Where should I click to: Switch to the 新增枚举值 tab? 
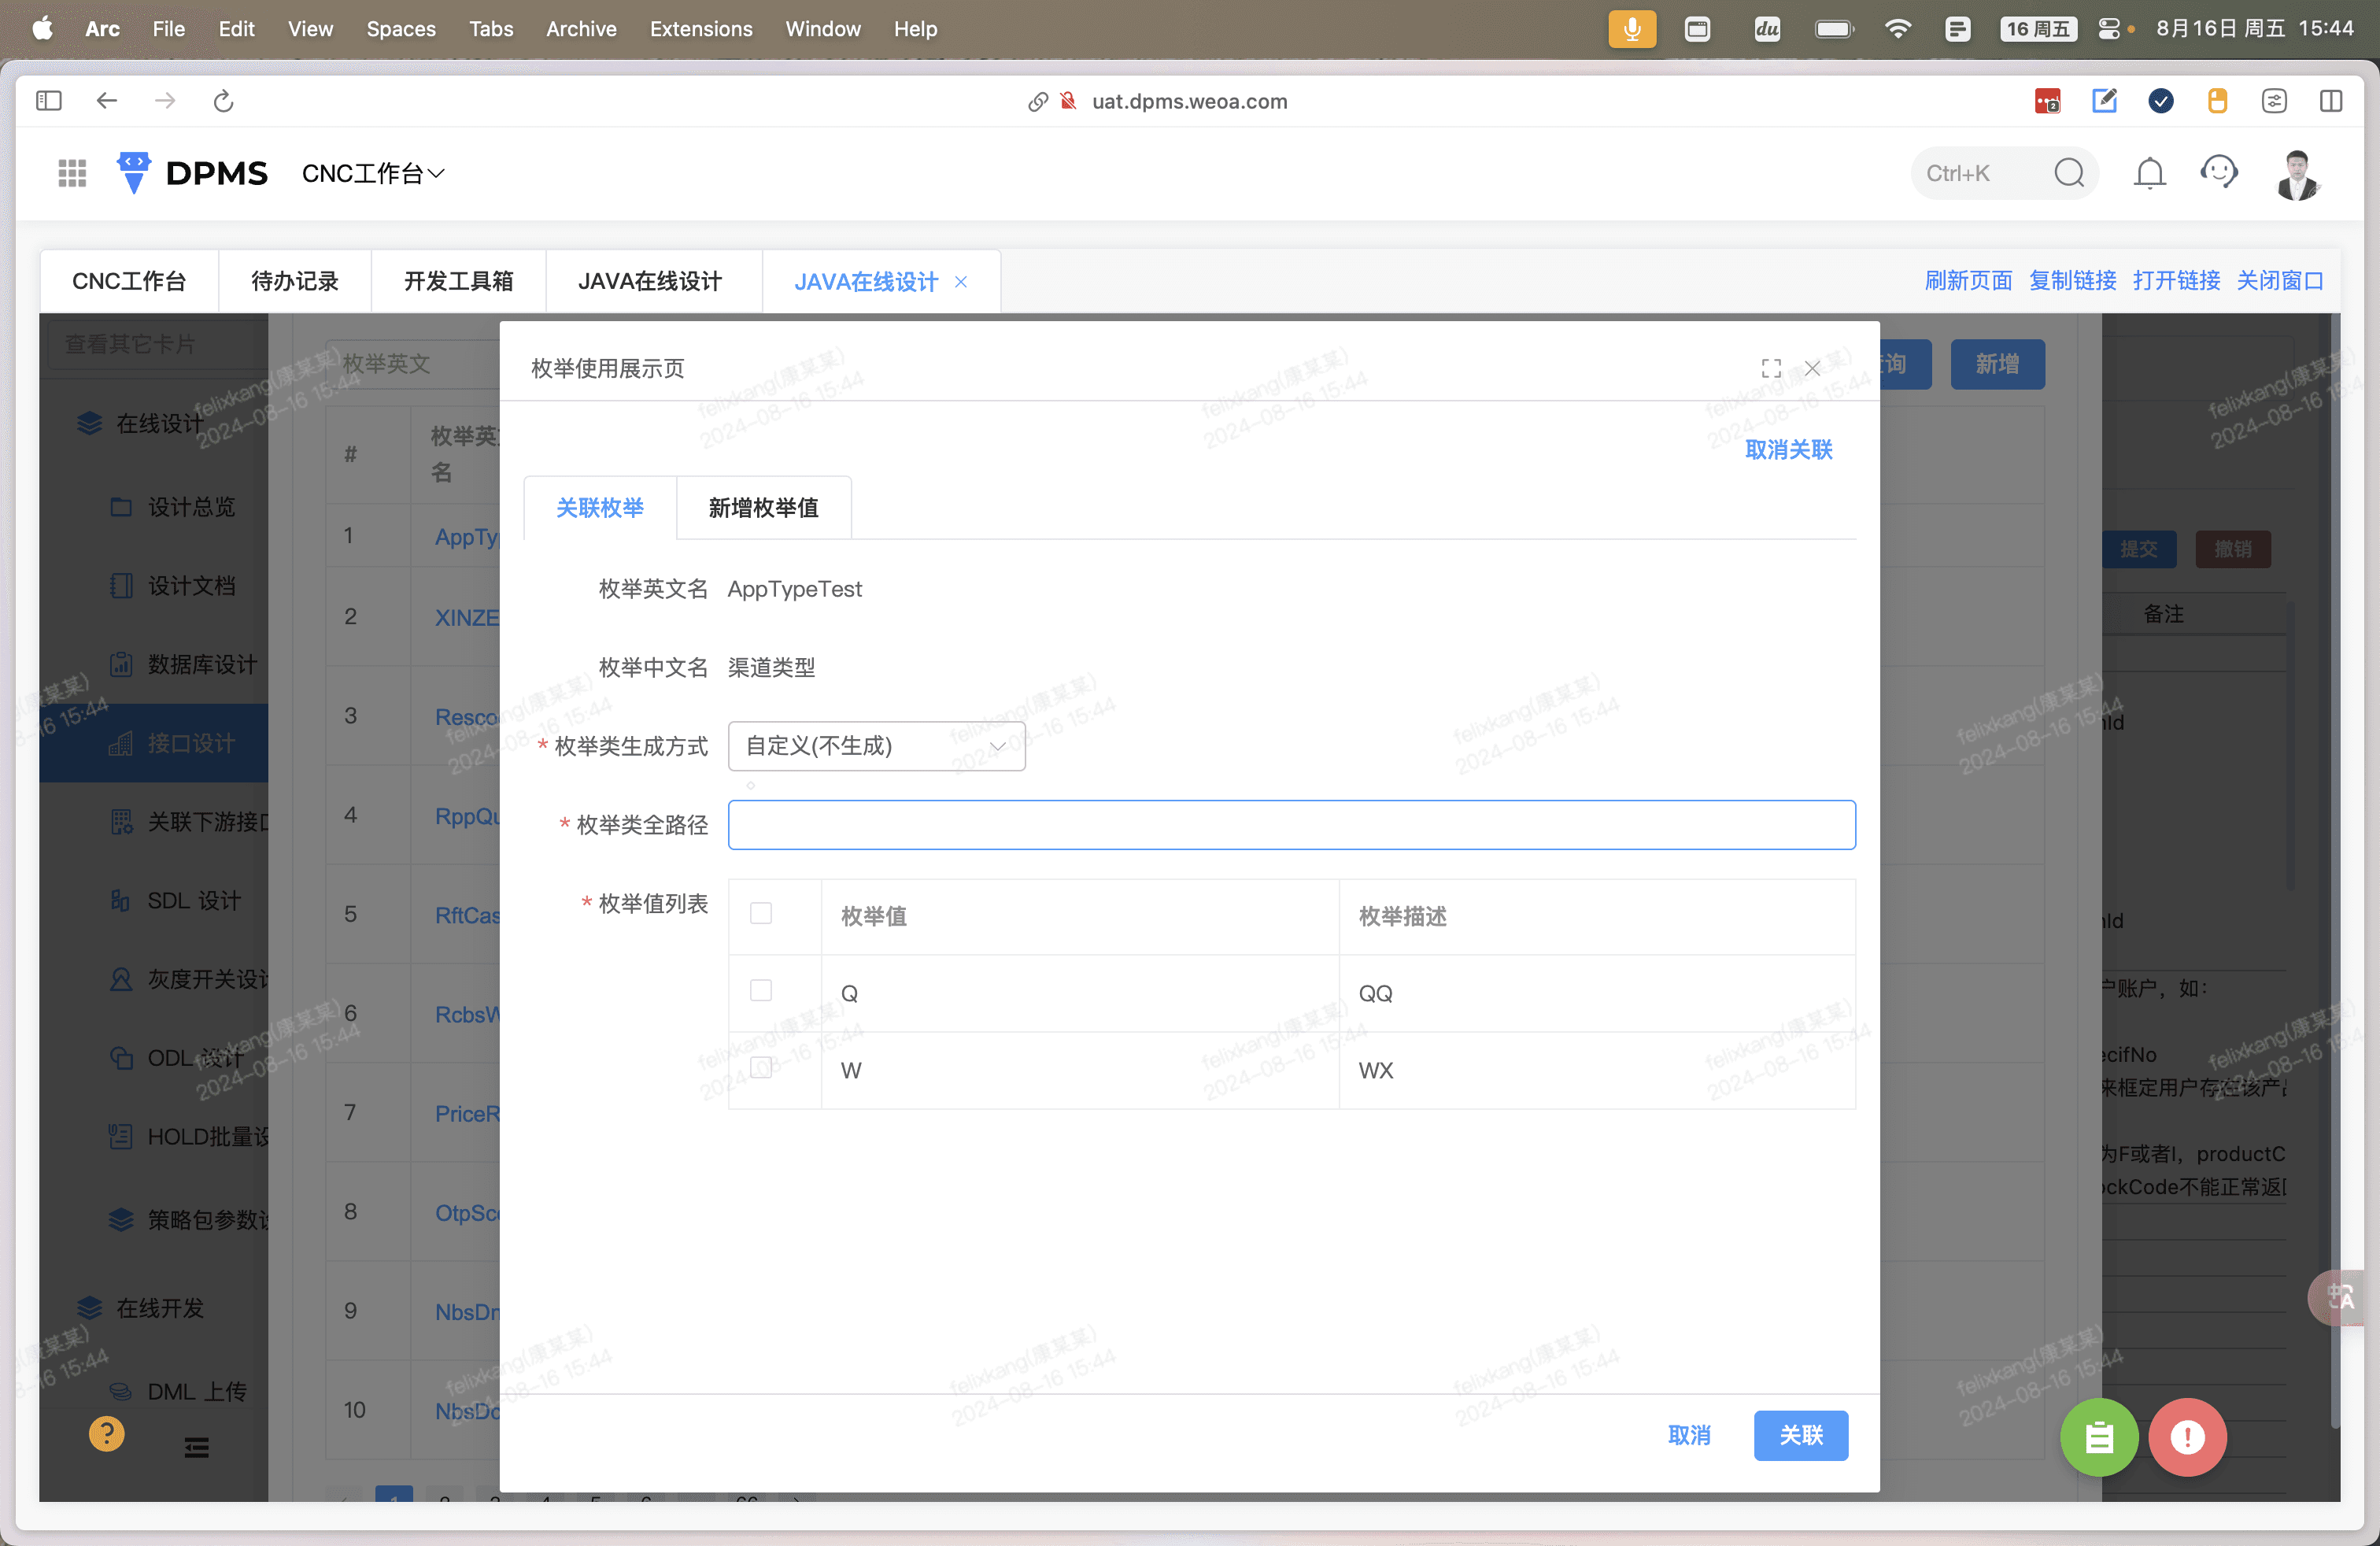pos(764,508)
